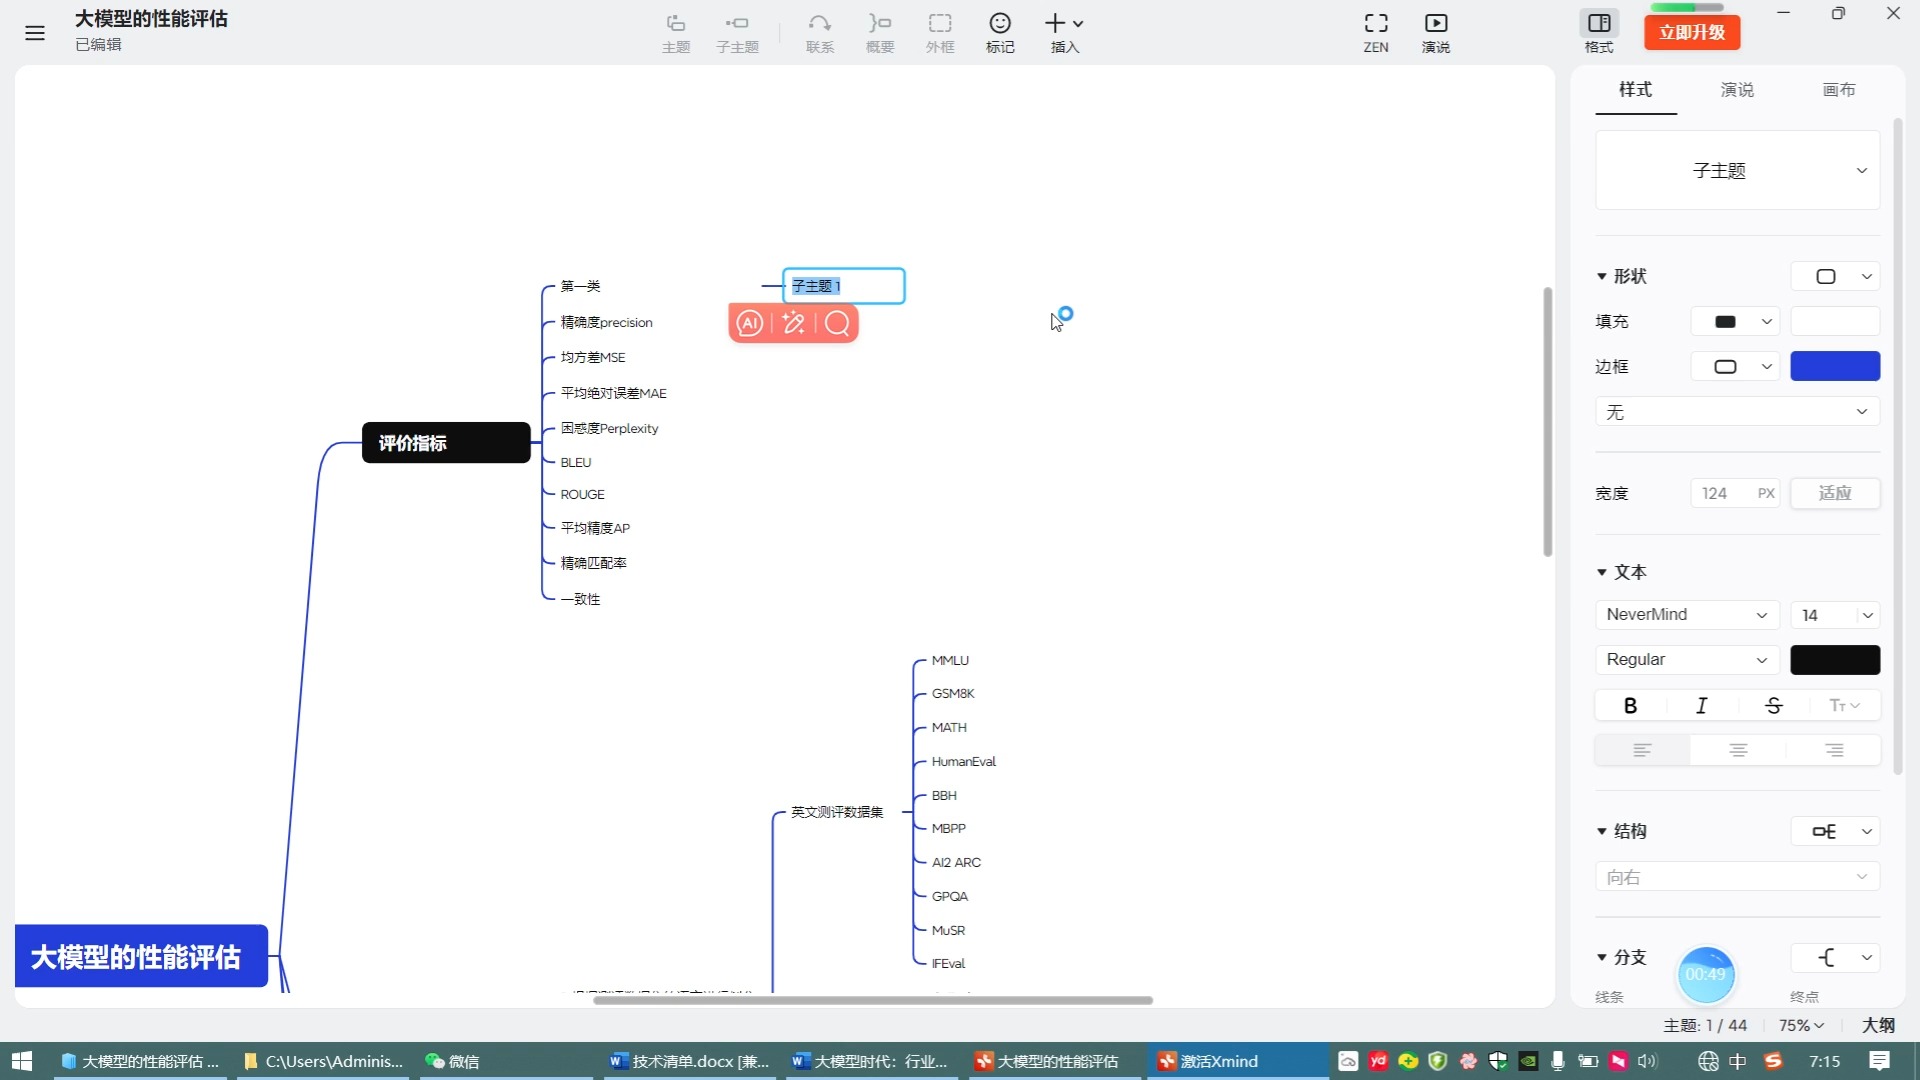This screenshot has width=1920, height=1080.
Task: Open the text case Tt dropdown
Action: (x=1844, y=706)
